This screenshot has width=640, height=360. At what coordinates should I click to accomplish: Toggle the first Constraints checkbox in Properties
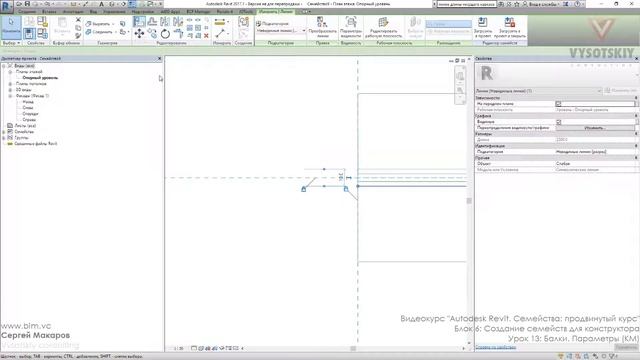(558, 104)
